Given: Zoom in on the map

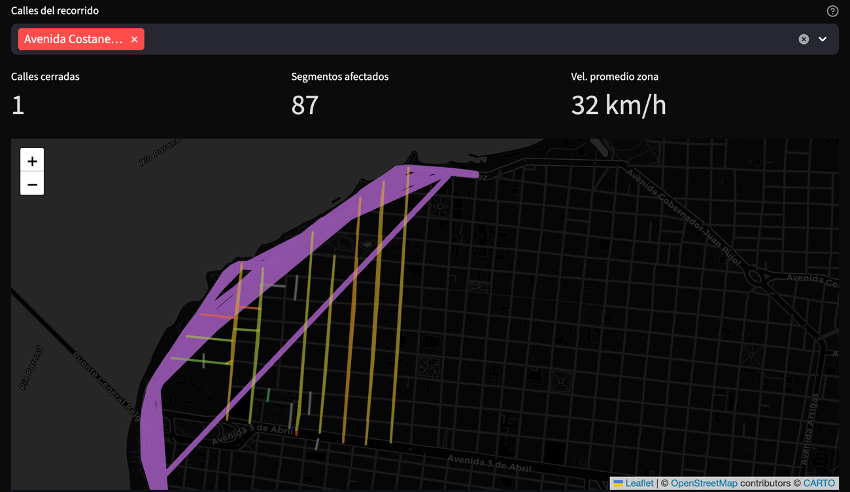Looking at the screenshot, I should (32, 160).
